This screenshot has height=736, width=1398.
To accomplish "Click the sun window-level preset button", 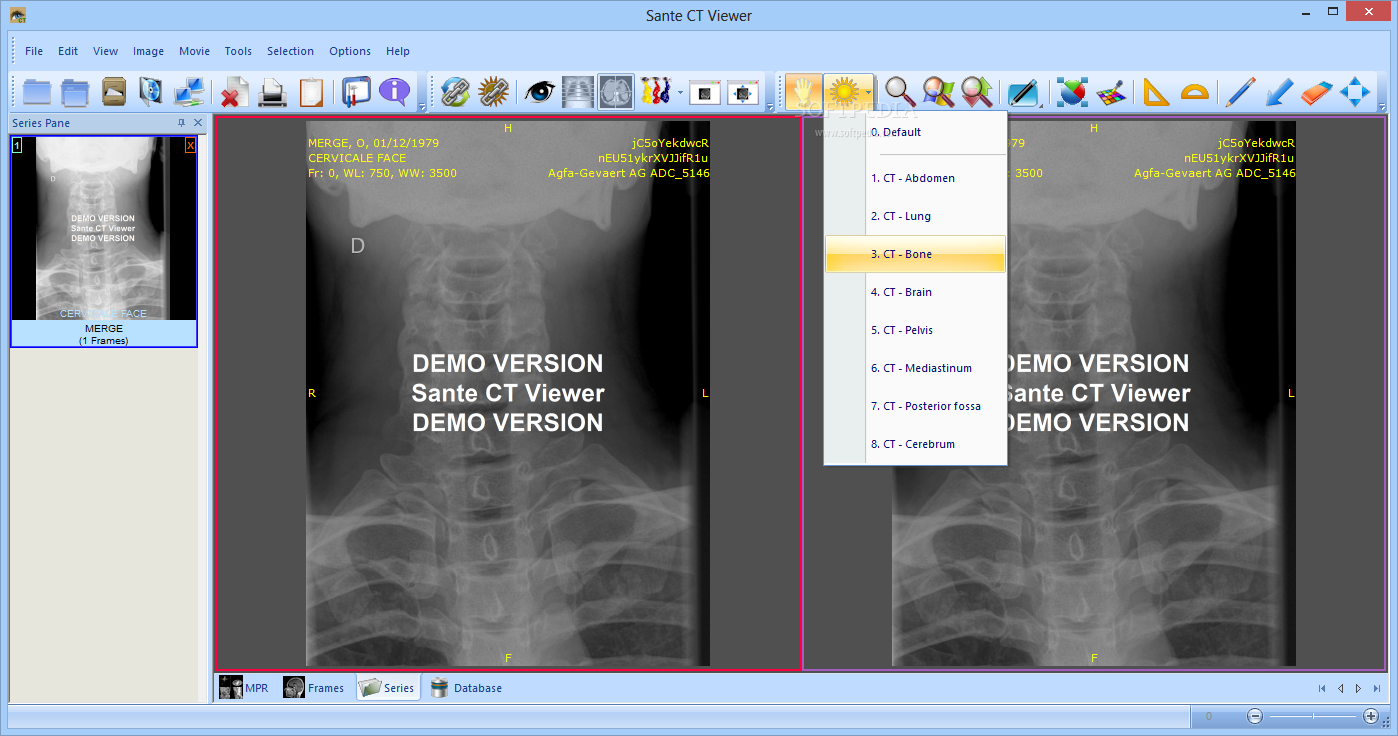I will tap(844, 92).
